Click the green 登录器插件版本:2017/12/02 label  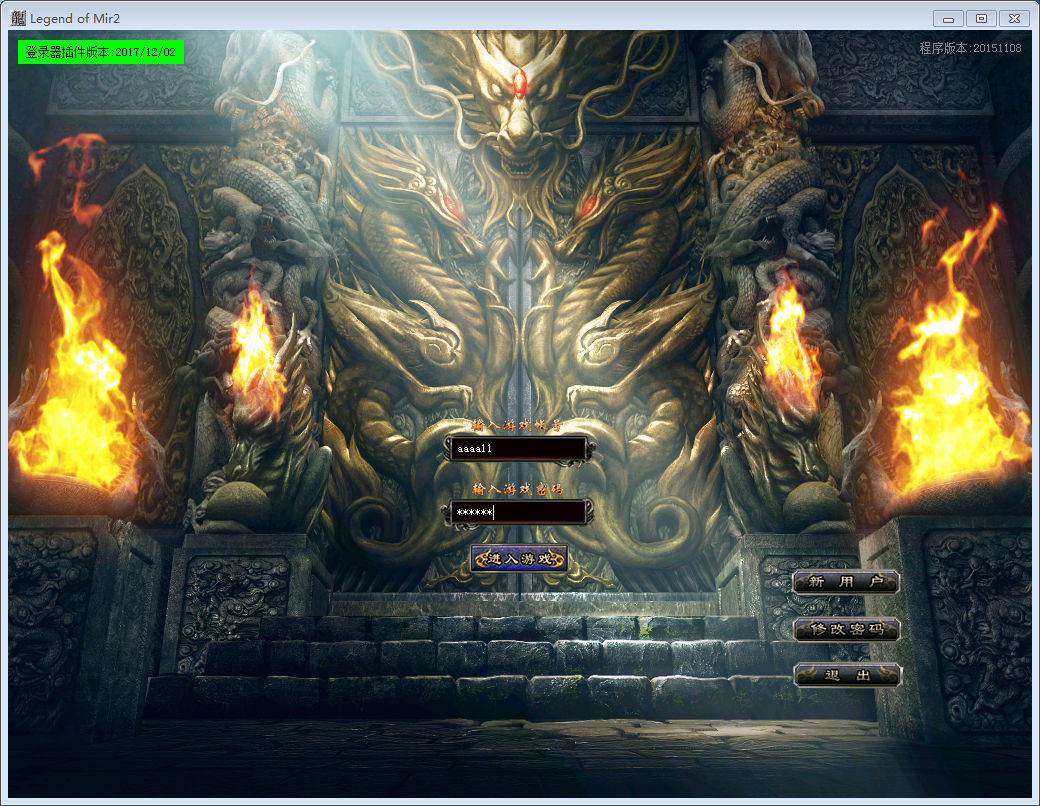[101, 52]
